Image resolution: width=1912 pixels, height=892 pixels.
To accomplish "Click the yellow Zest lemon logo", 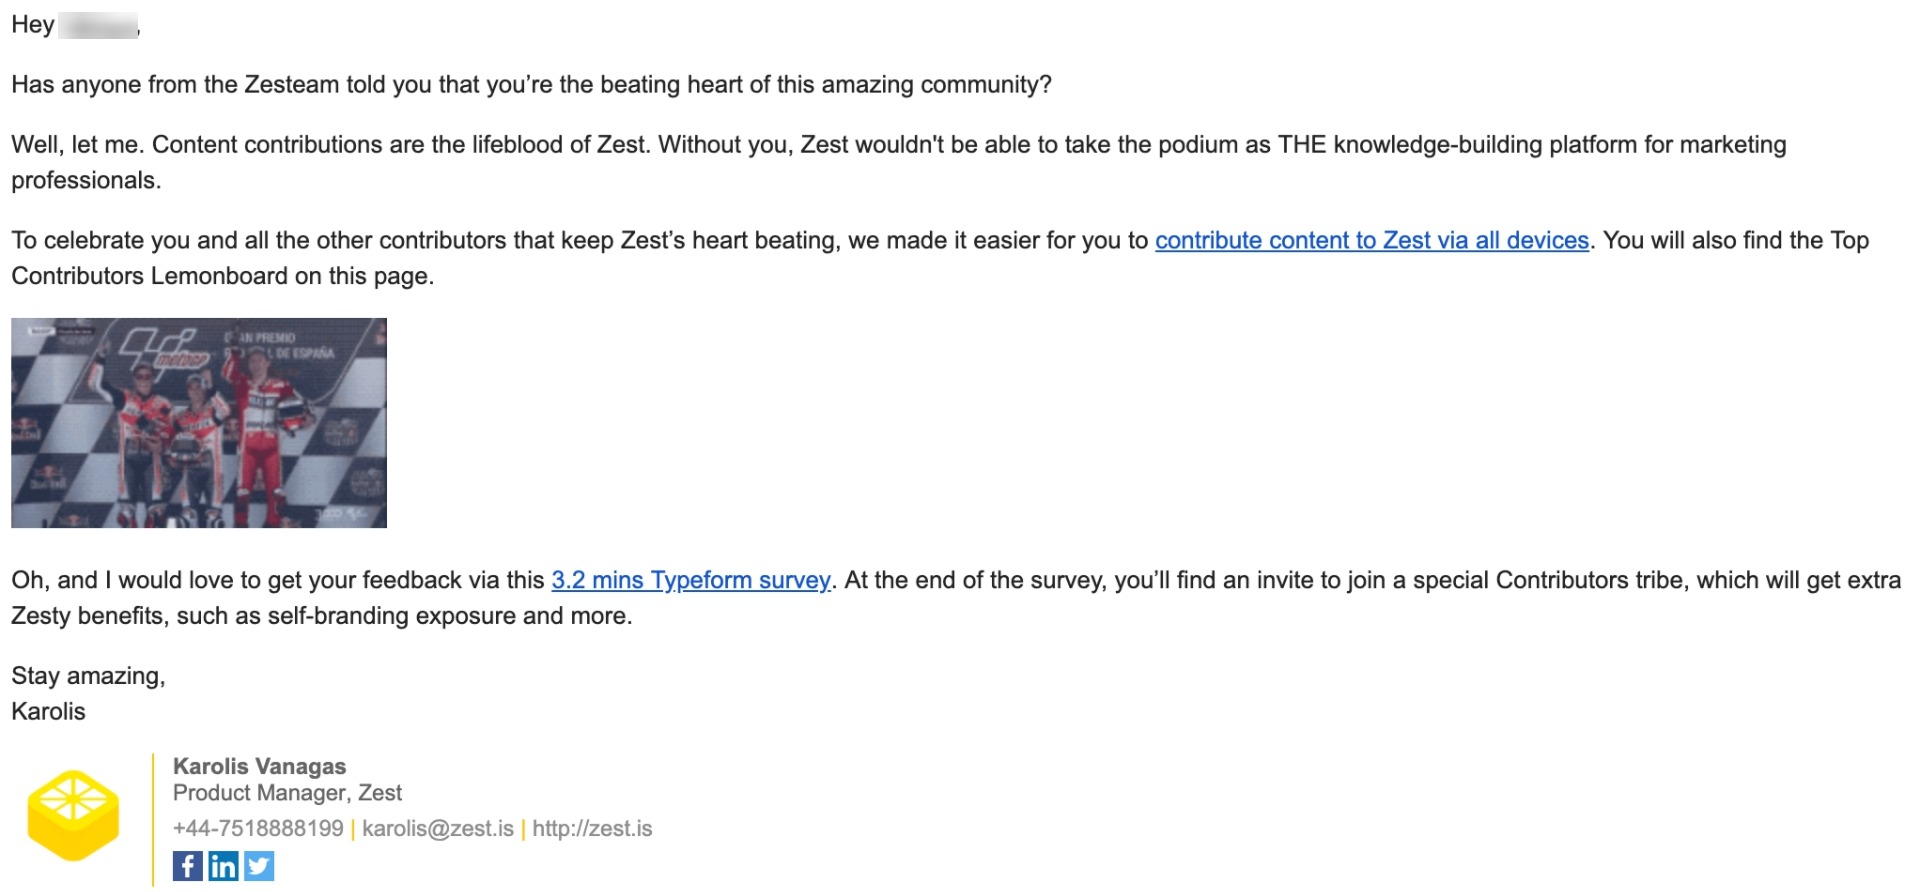I will click(73, 815).
